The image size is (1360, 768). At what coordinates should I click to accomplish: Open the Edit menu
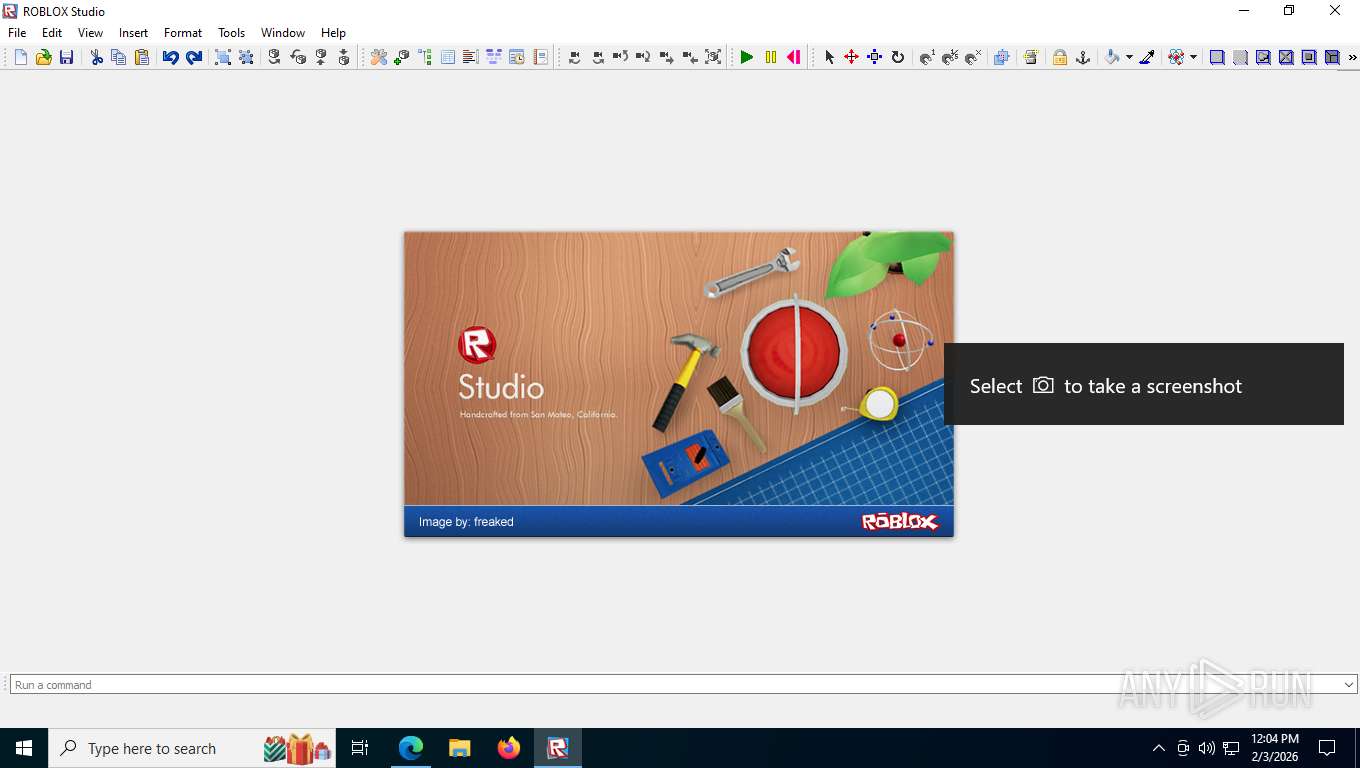tap(52, 33)
